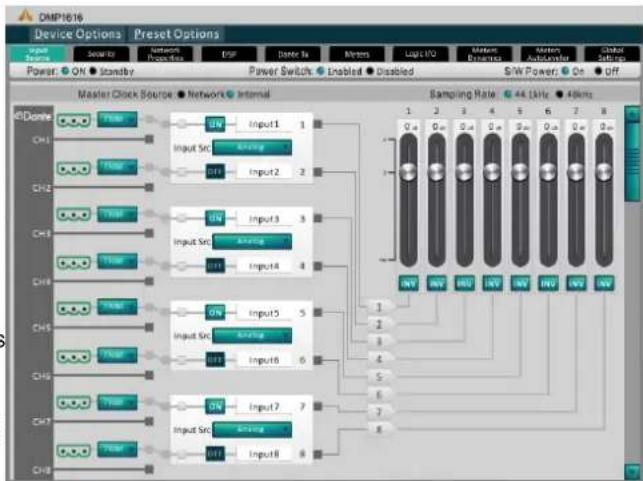Click the INV button under fader 1
643x481 pixels.
[408, 283]
